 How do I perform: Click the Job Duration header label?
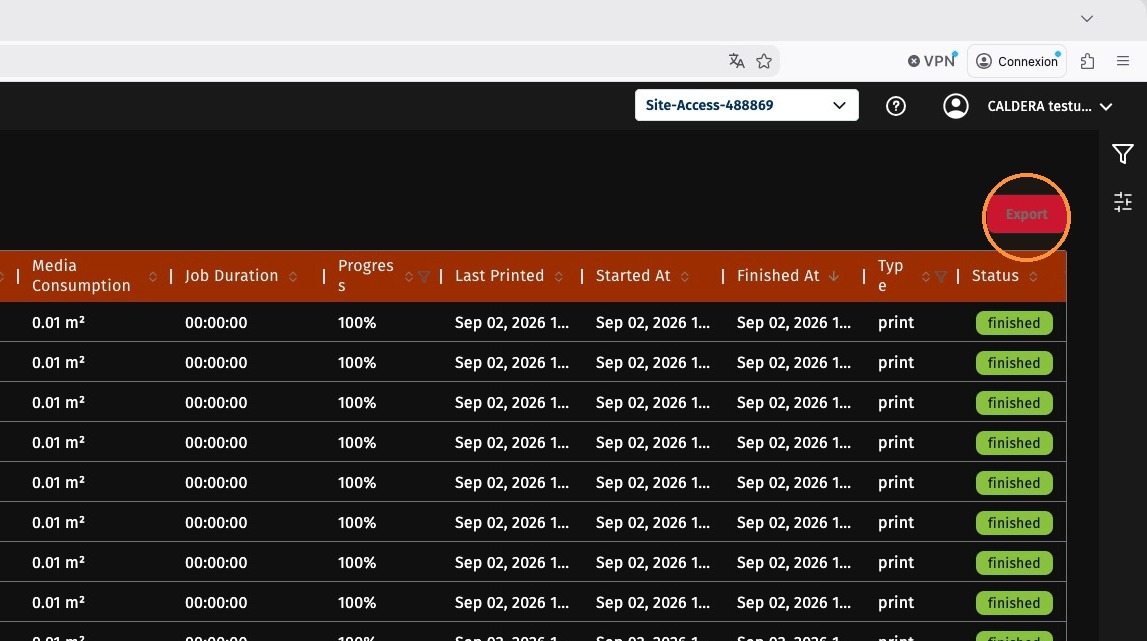[x=231, y=276]
